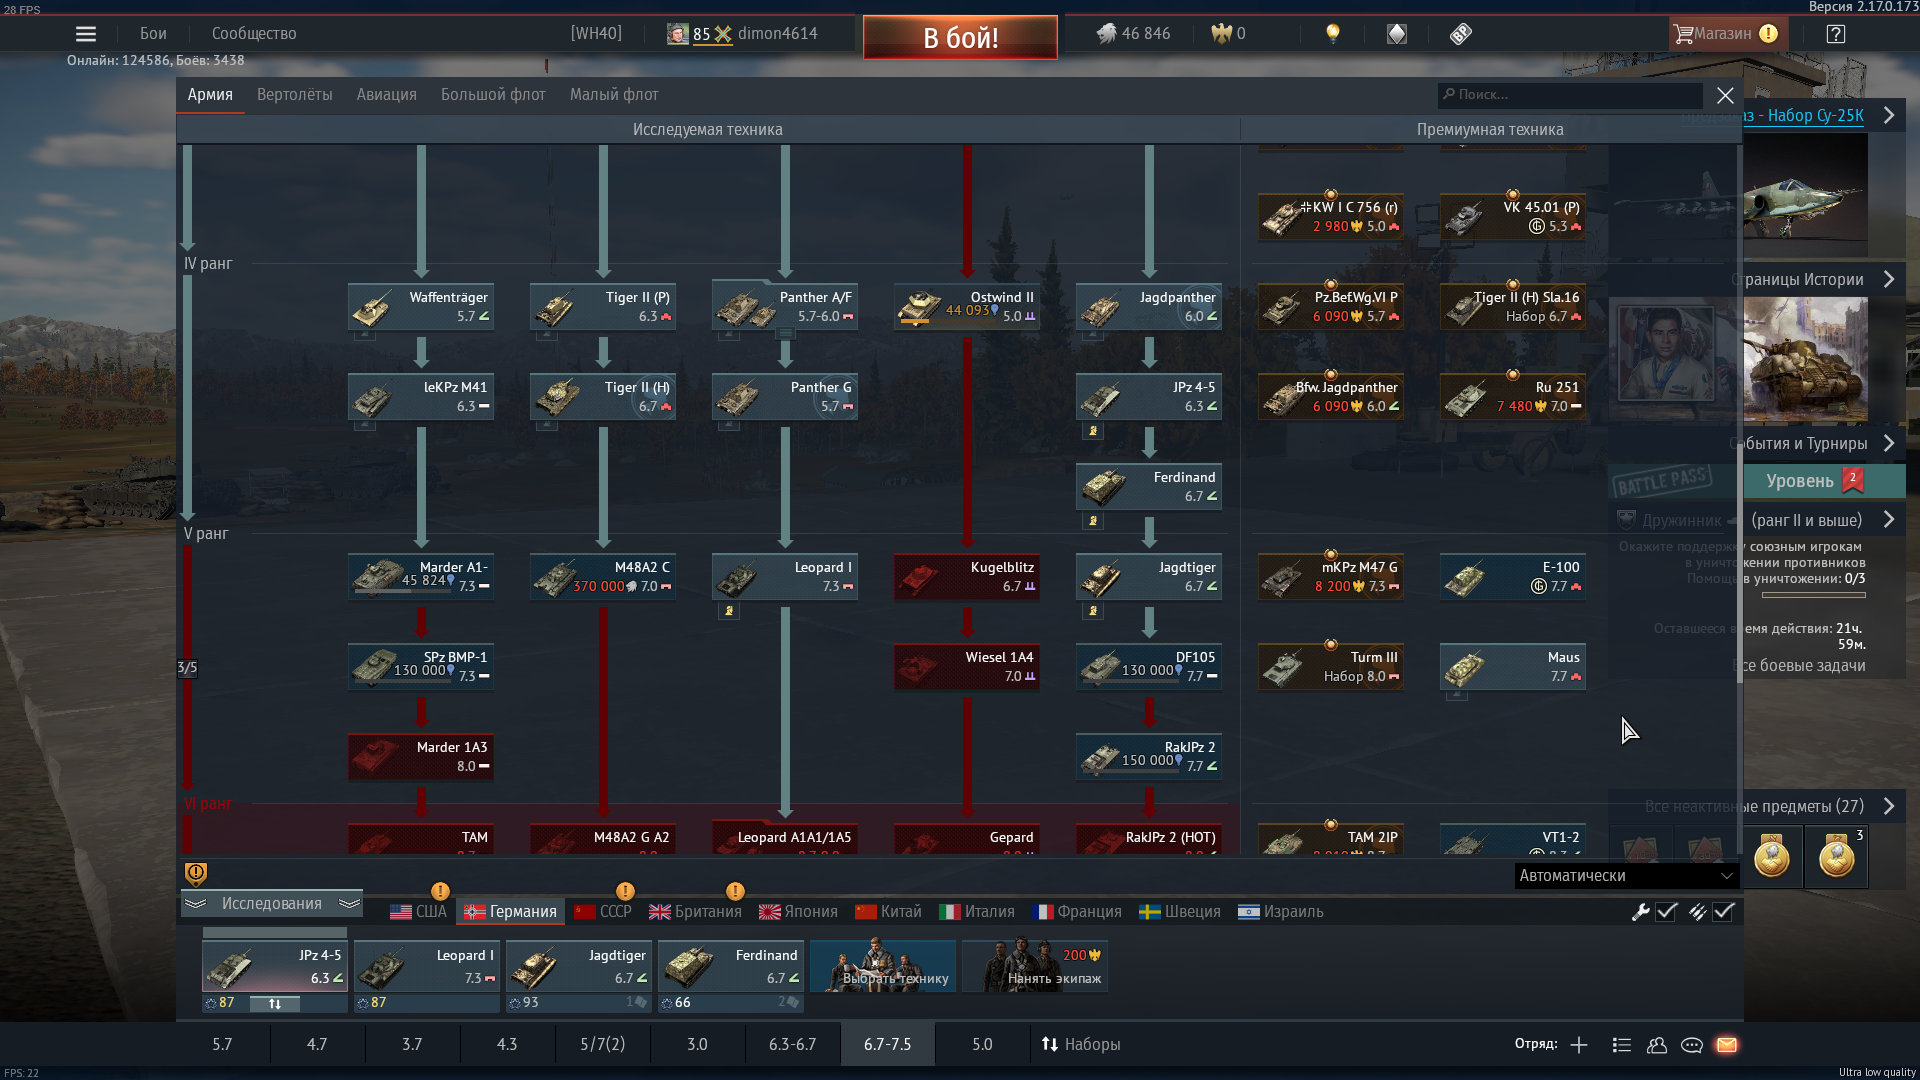Select Leopard I crew slot
Screen dimensions: 1920x1080
[x=426, y=966]
